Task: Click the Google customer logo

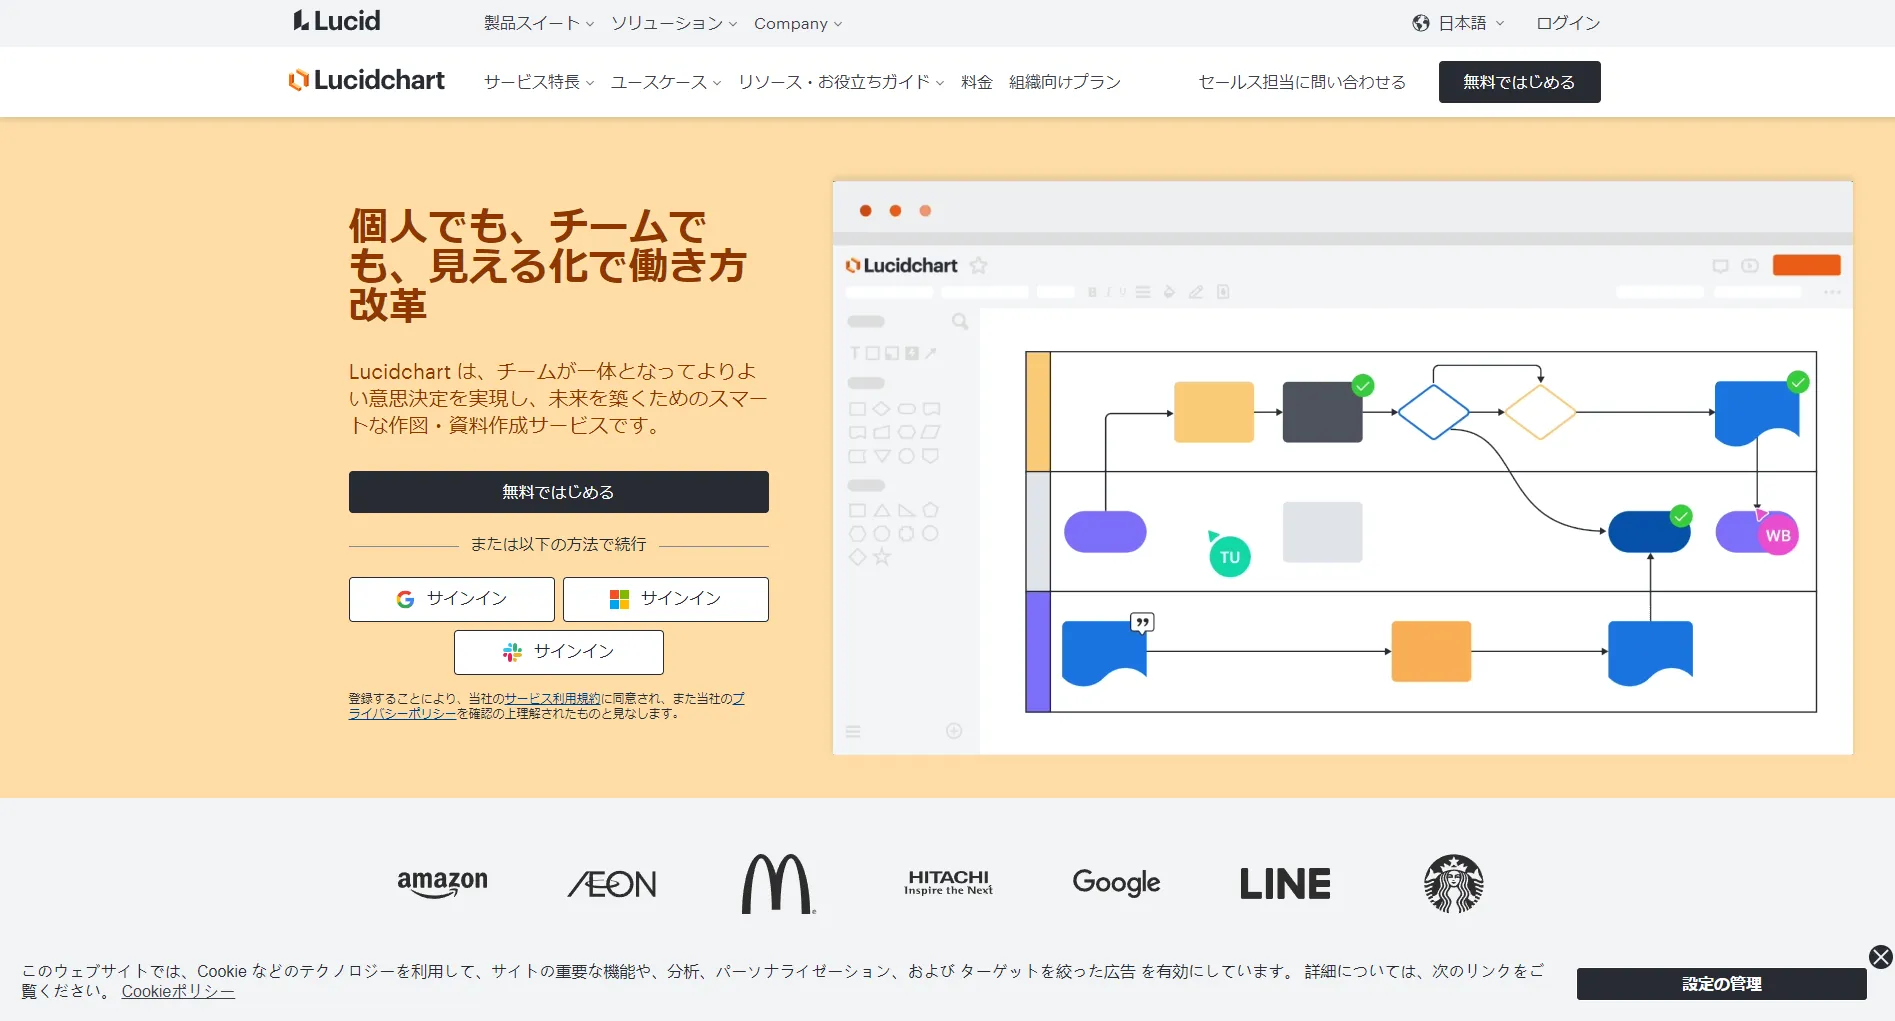Action: point(1116,883)
